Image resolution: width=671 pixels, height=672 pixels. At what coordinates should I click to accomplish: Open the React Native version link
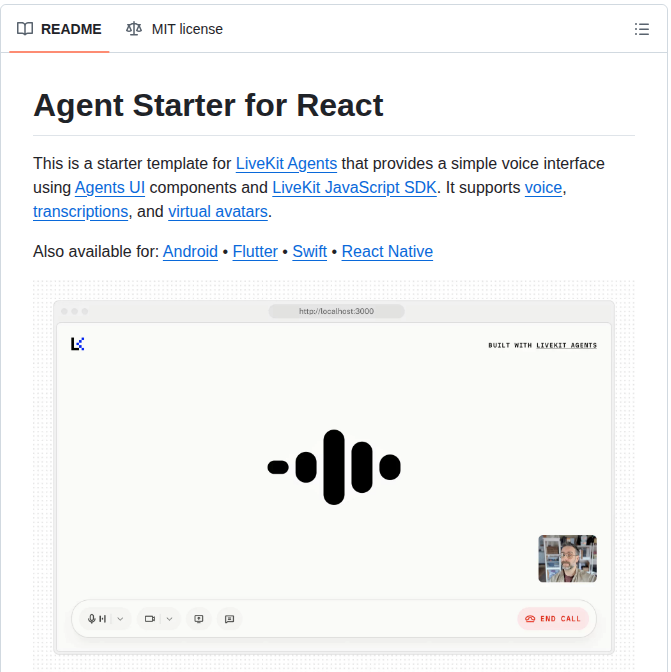pyautogui.click(x=387, y=252)
